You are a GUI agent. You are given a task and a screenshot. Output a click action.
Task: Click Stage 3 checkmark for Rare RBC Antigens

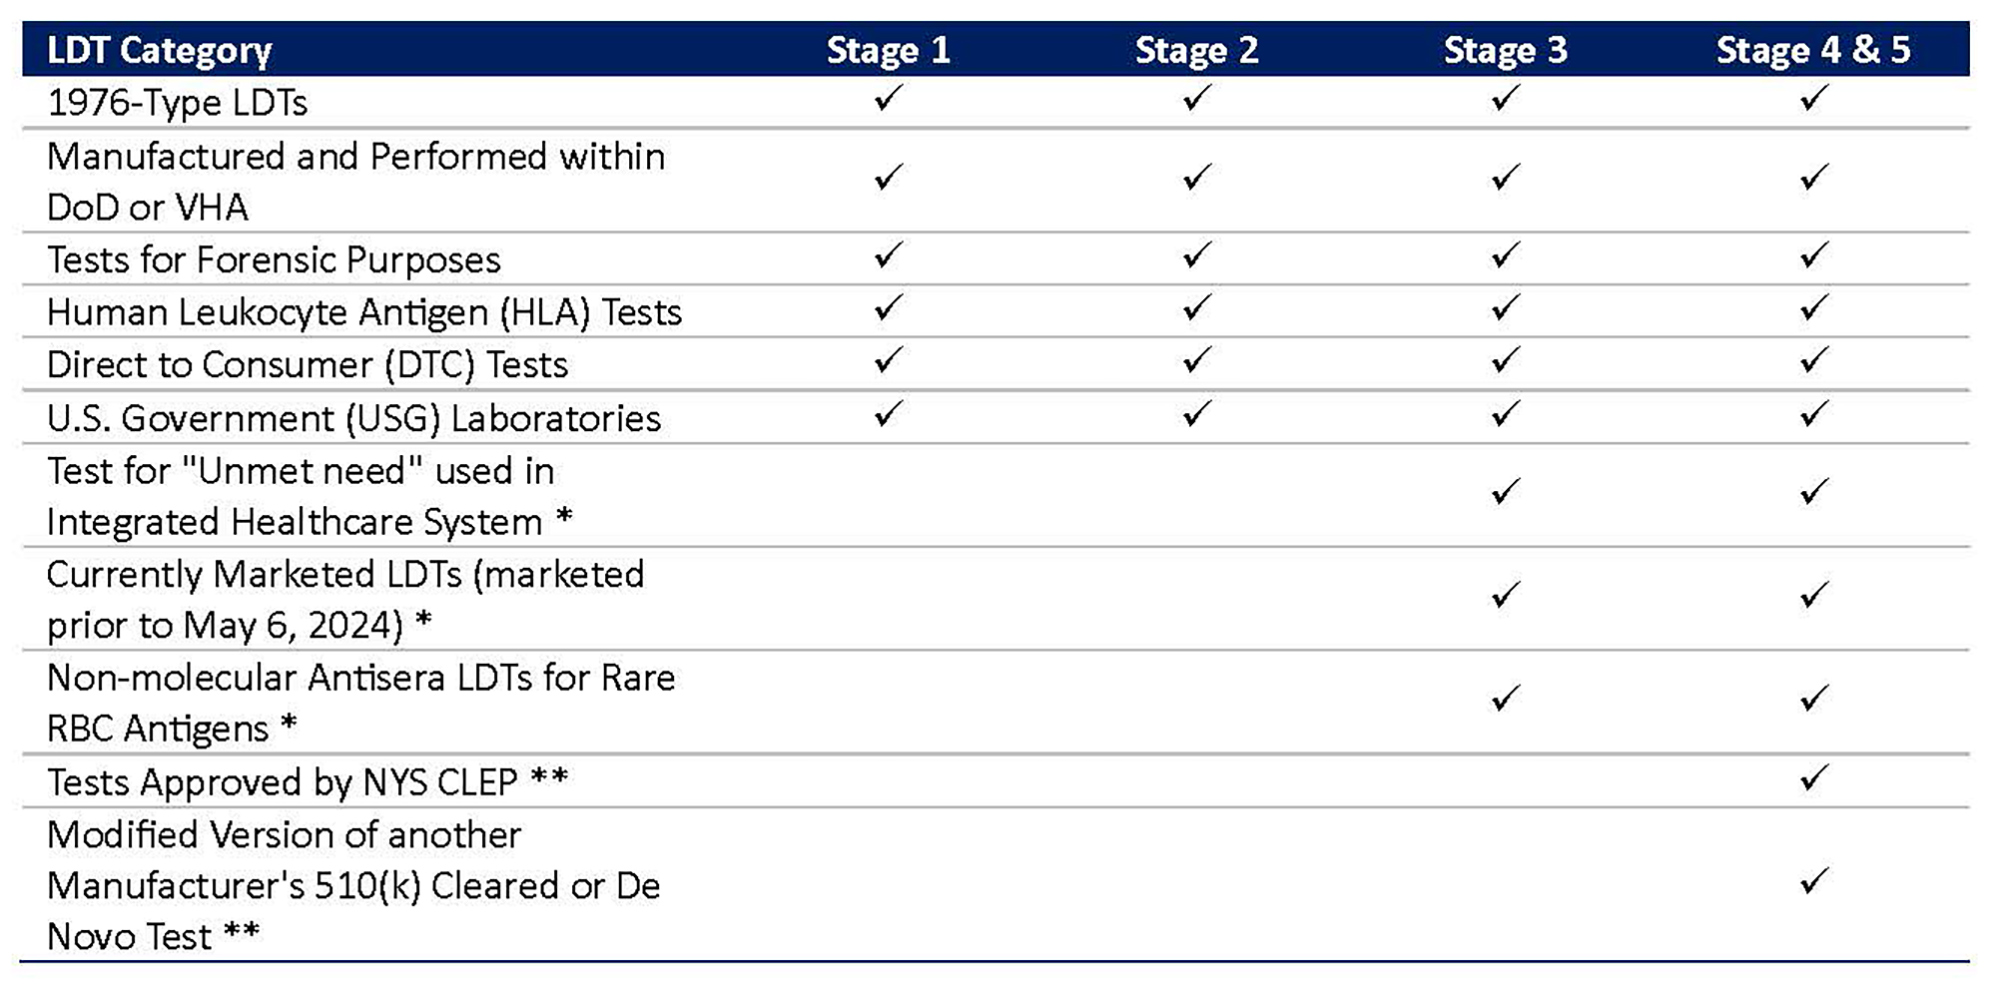[x=1505, y=698]
